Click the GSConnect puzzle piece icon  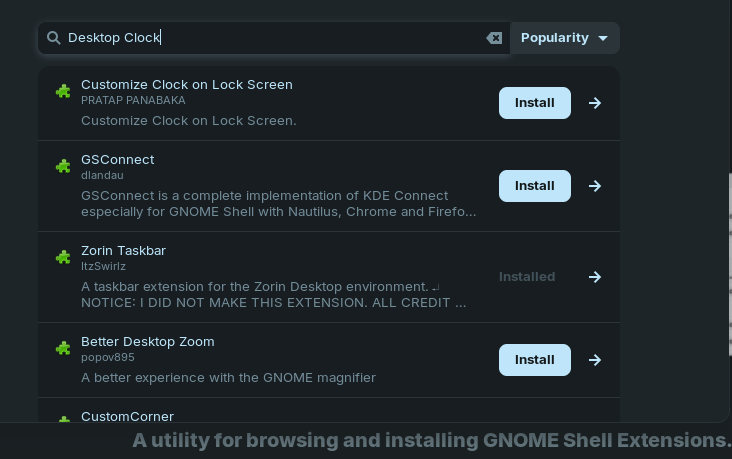[x=63, y=166]
